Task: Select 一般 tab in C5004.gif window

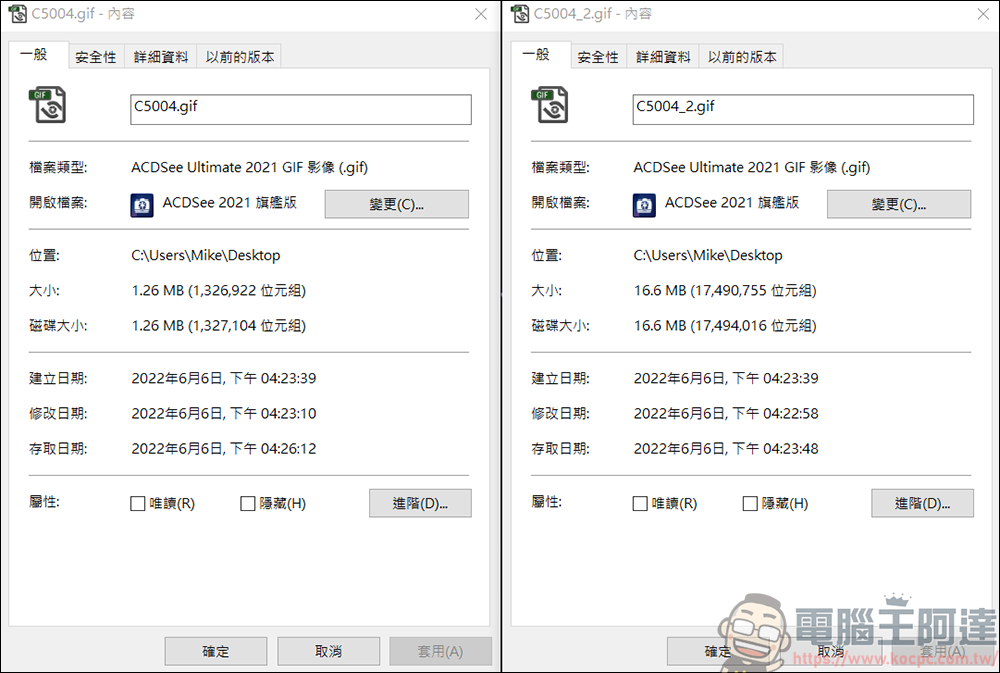Action: coord(36,55)
